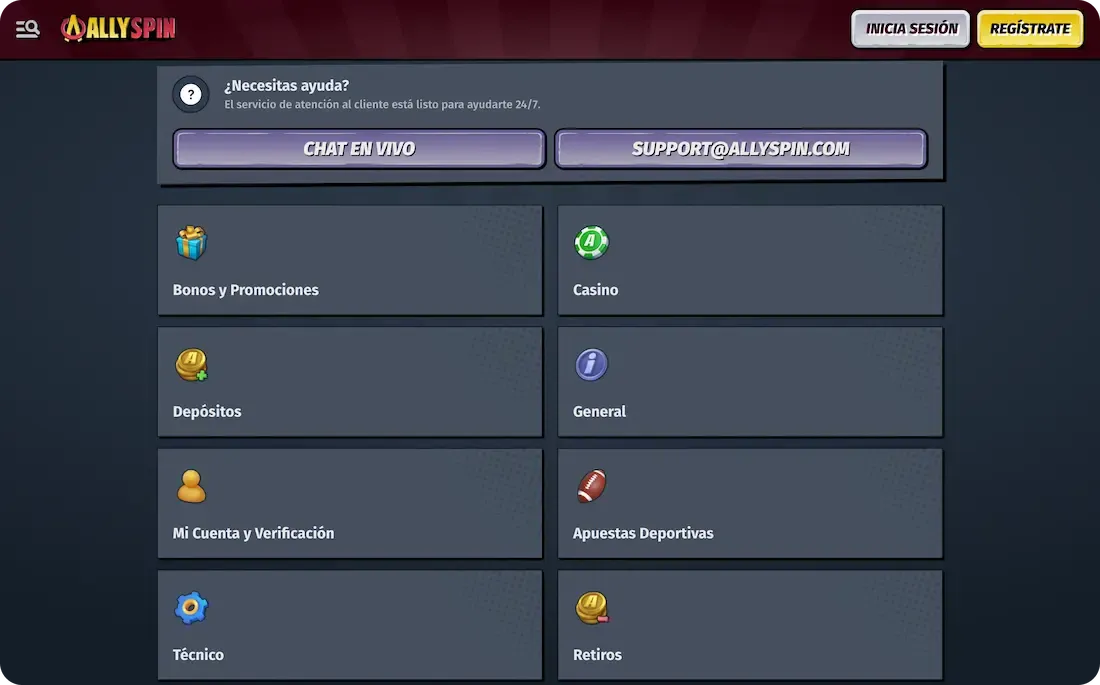Image resolution: width=1100 pixels, height=685 pixels.
Task: Click the person icon for Mi Cuenta
Action: [191, 487]
